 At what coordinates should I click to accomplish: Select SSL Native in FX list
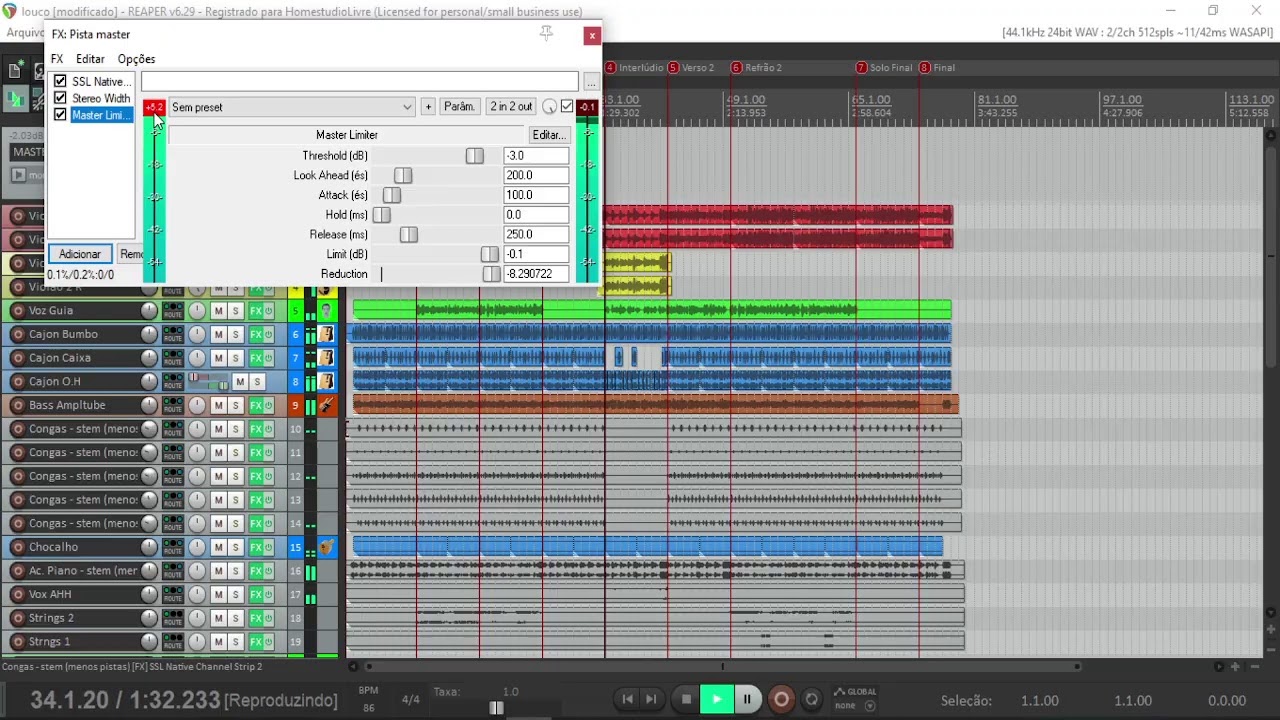point(100,81)
